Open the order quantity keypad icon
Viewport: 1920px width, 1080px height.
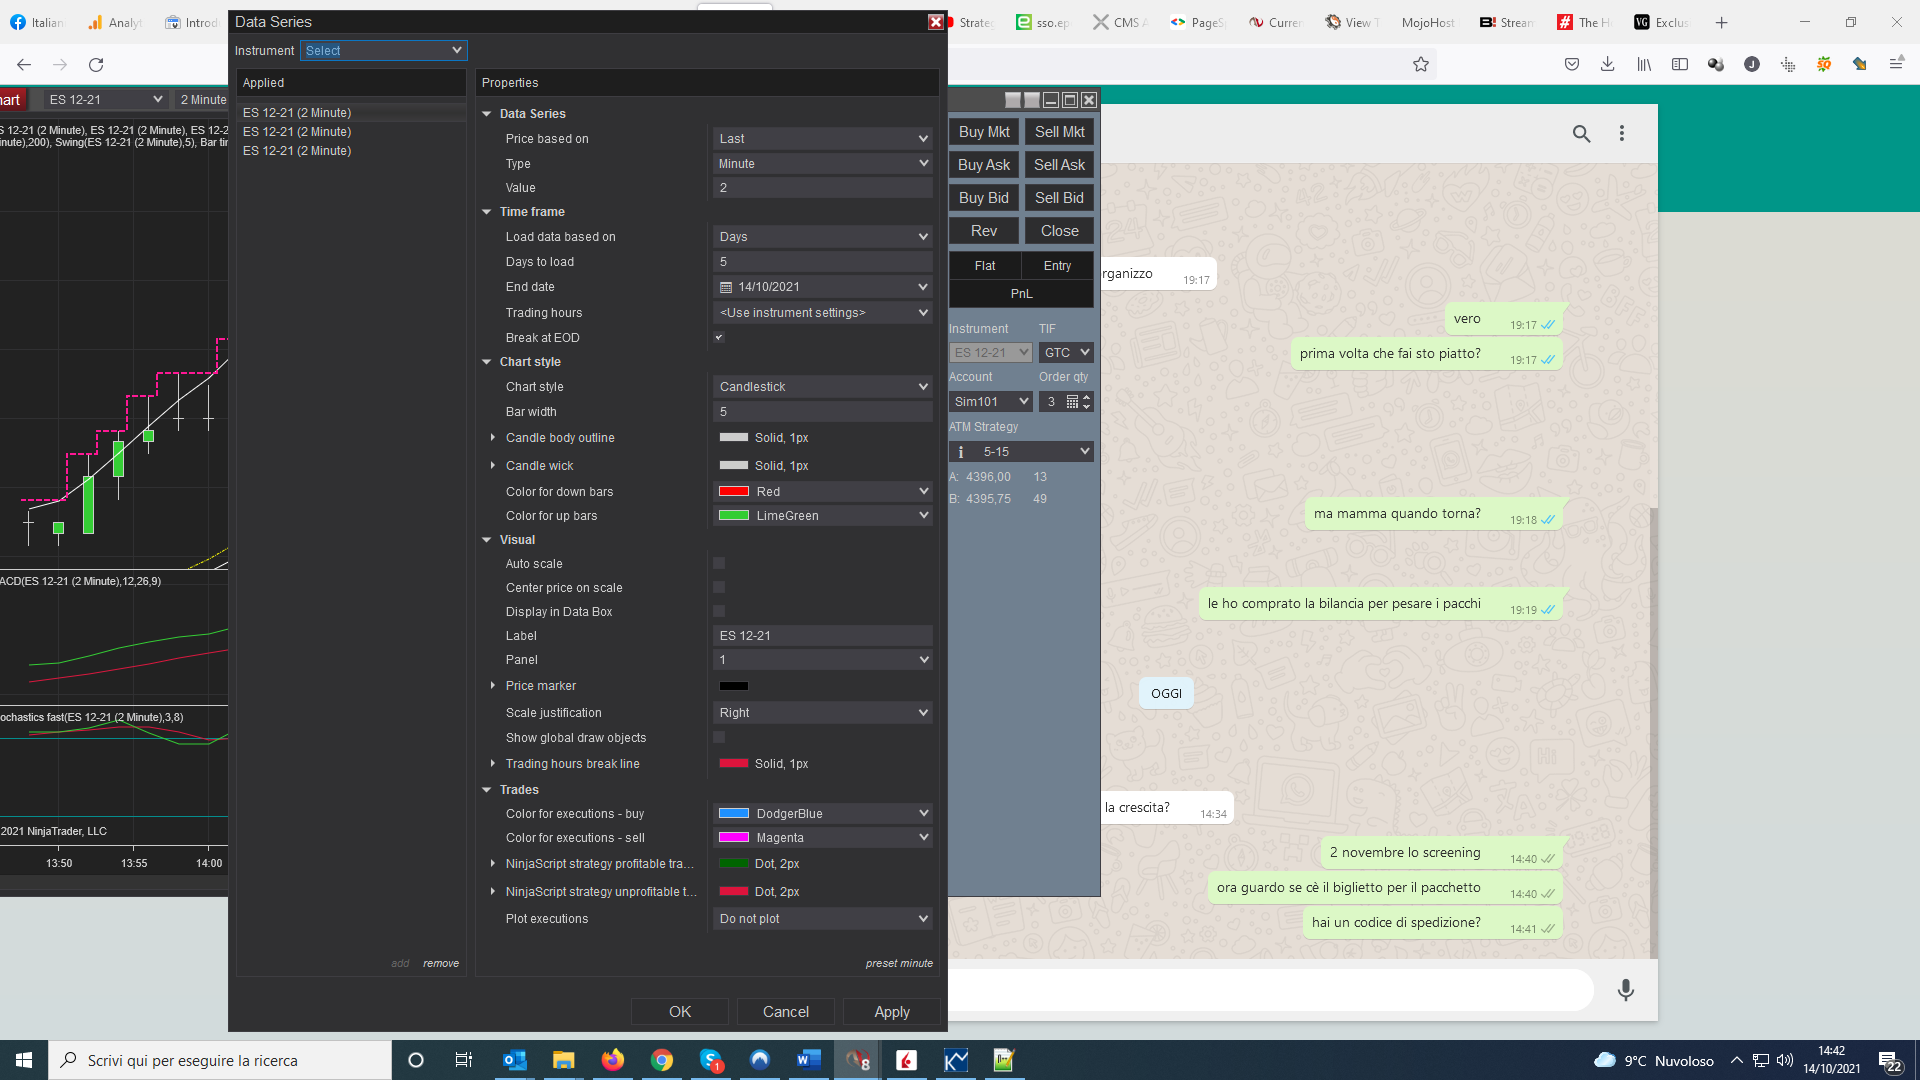click(1072, 401)
